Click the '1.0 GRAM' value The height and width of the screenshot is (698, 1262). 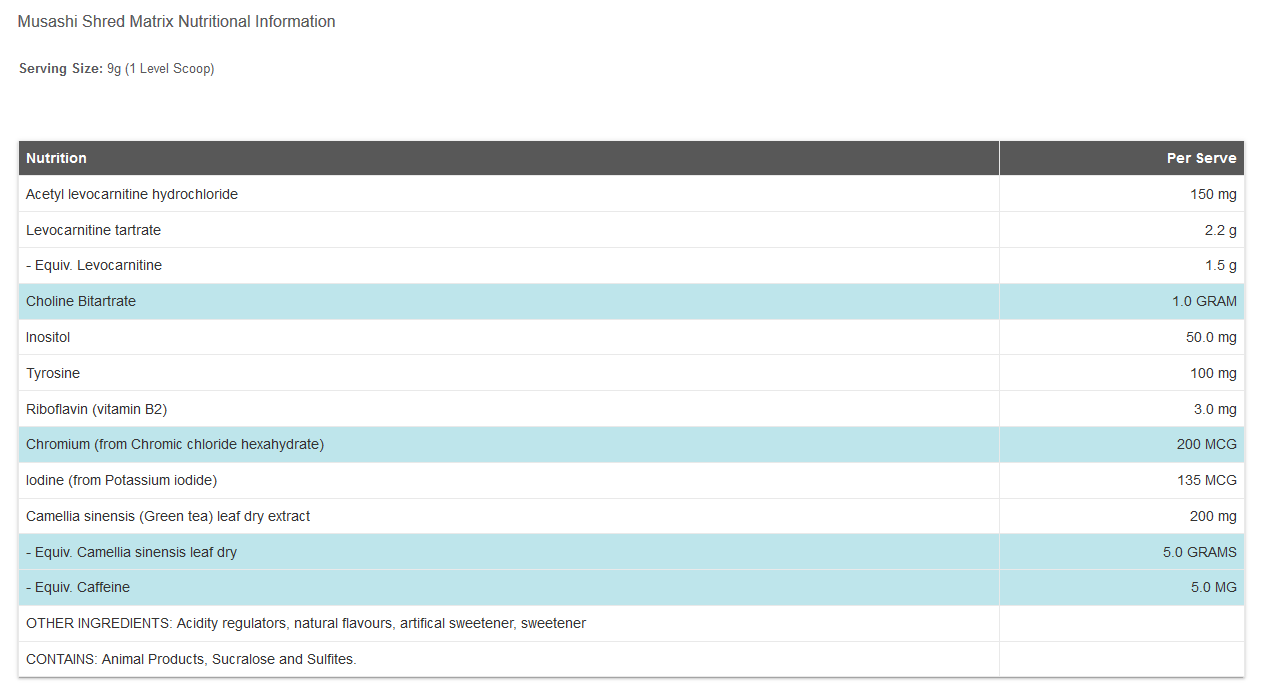(x=1204, y=301)
